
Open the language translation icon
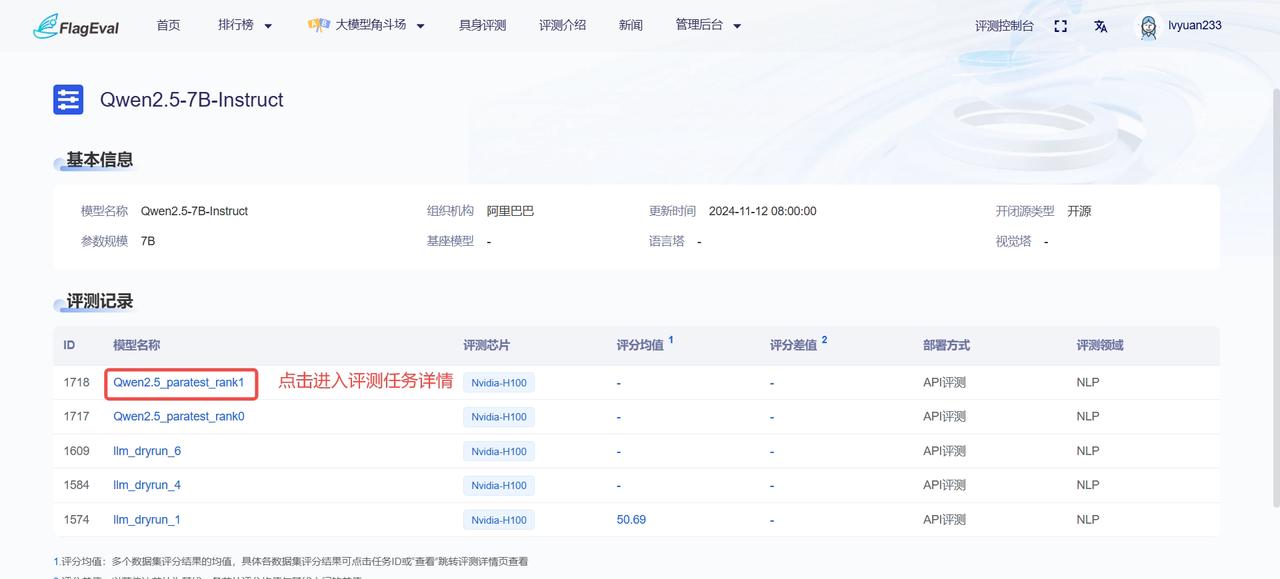pyautogui.click(x=1100, y=26)
